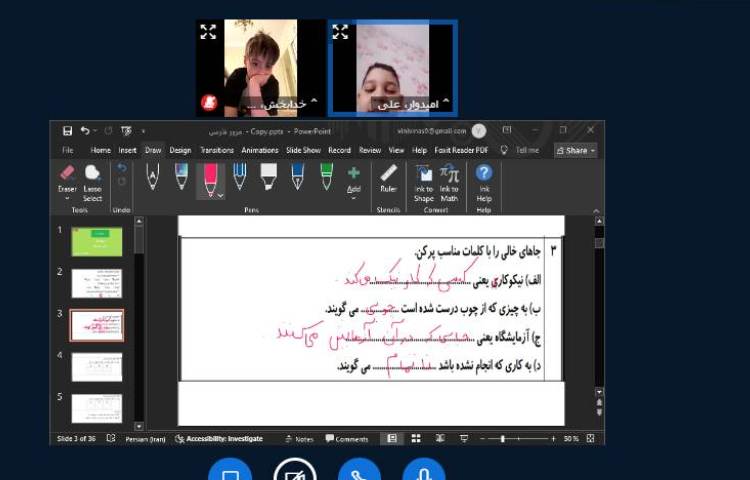Choose the black text pen with letter A
This screenshot has height=480, width=750.
[152, 177]
